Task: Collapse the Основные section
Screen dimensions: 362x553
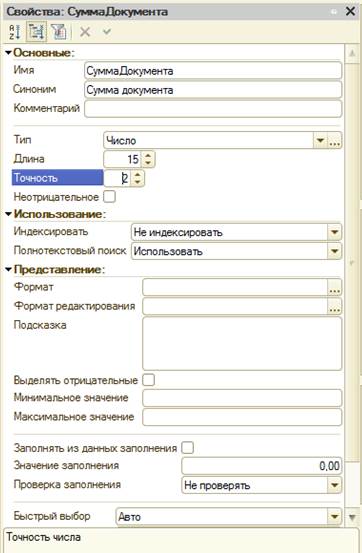Action: click(8, 53)
